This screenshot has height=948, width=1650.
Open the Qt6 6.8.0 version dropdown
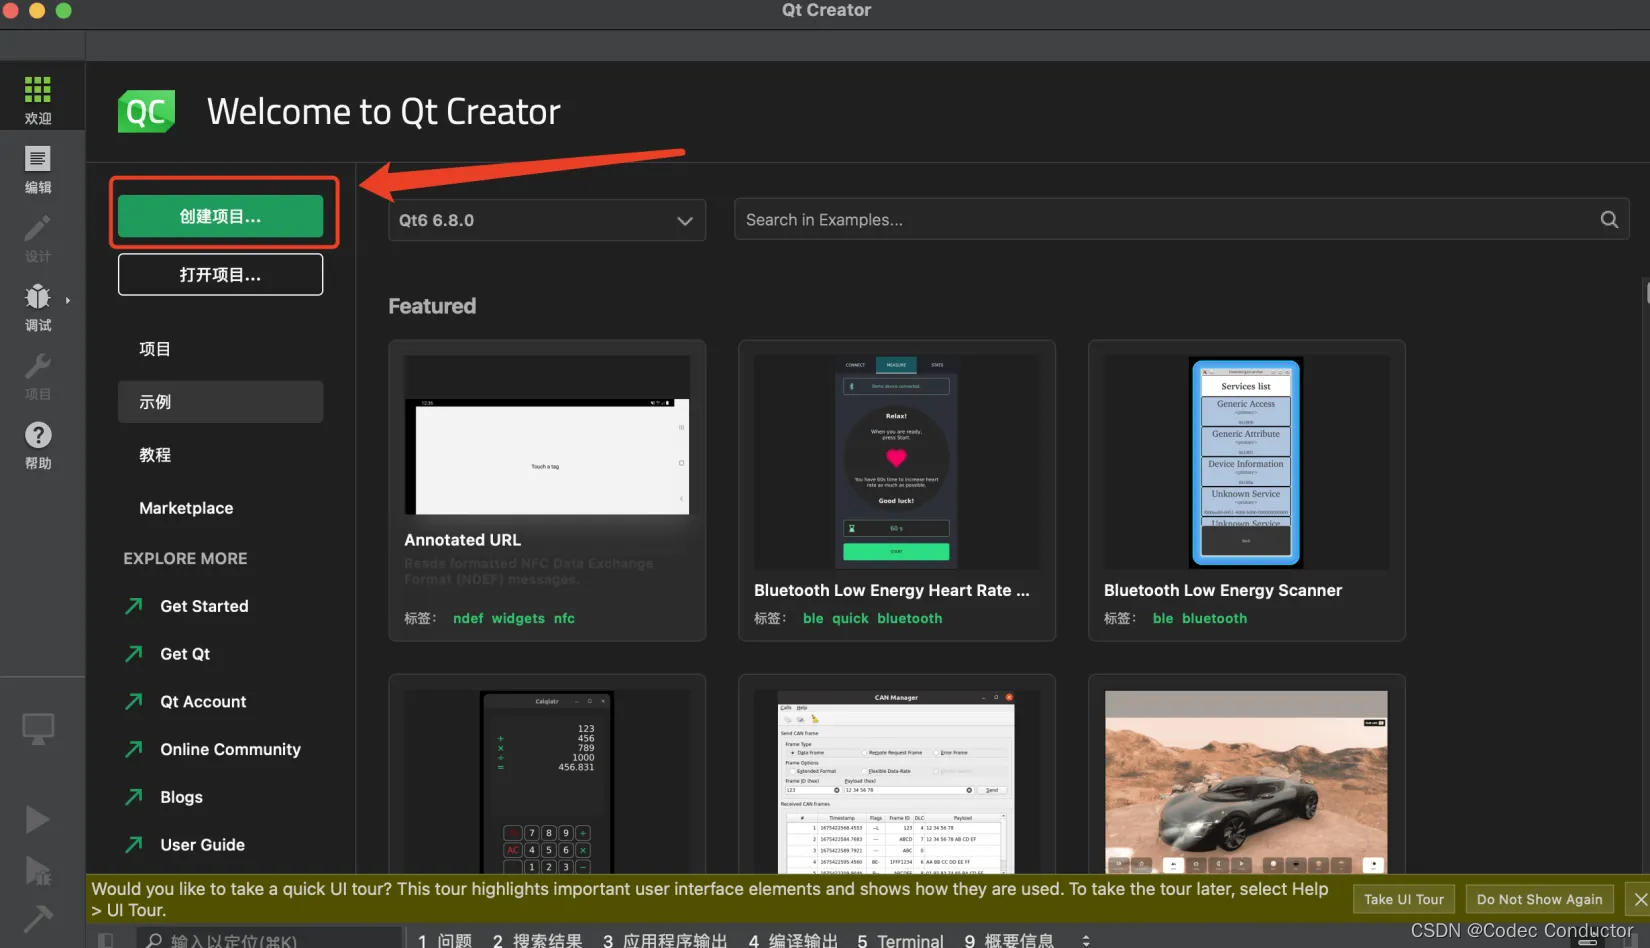pyautogui.click(x=547, y=220)
